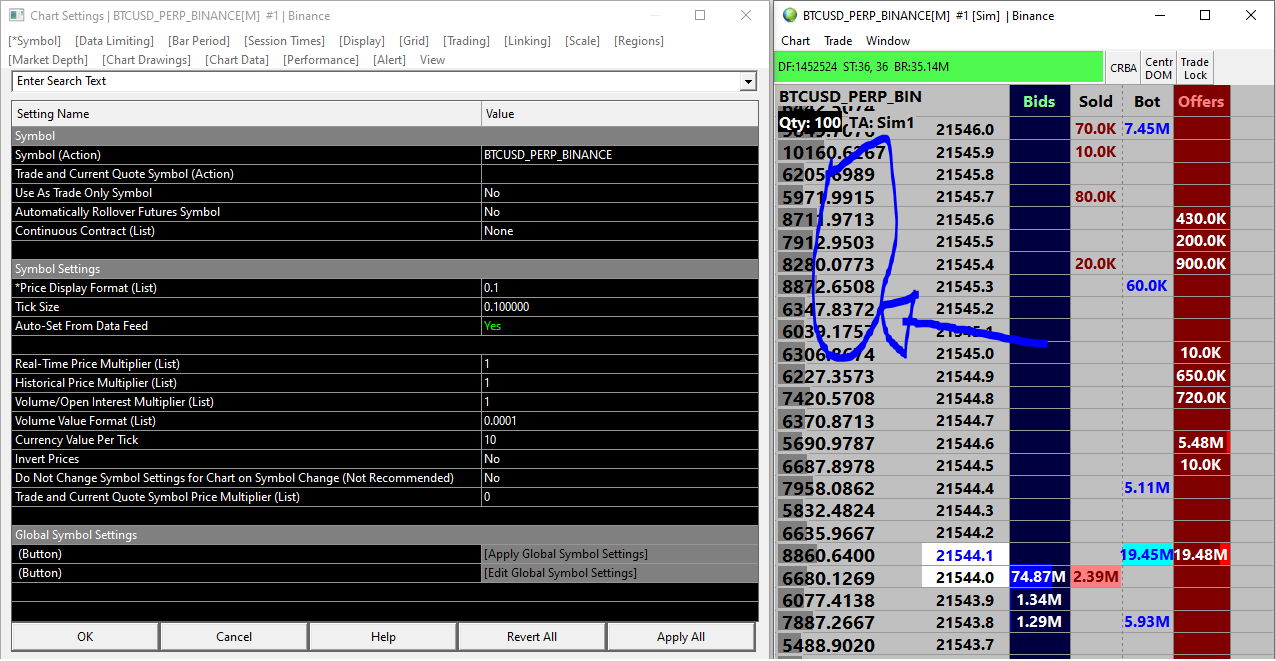Open Volume/Open Interest Multiplier list value

[620, 402]
